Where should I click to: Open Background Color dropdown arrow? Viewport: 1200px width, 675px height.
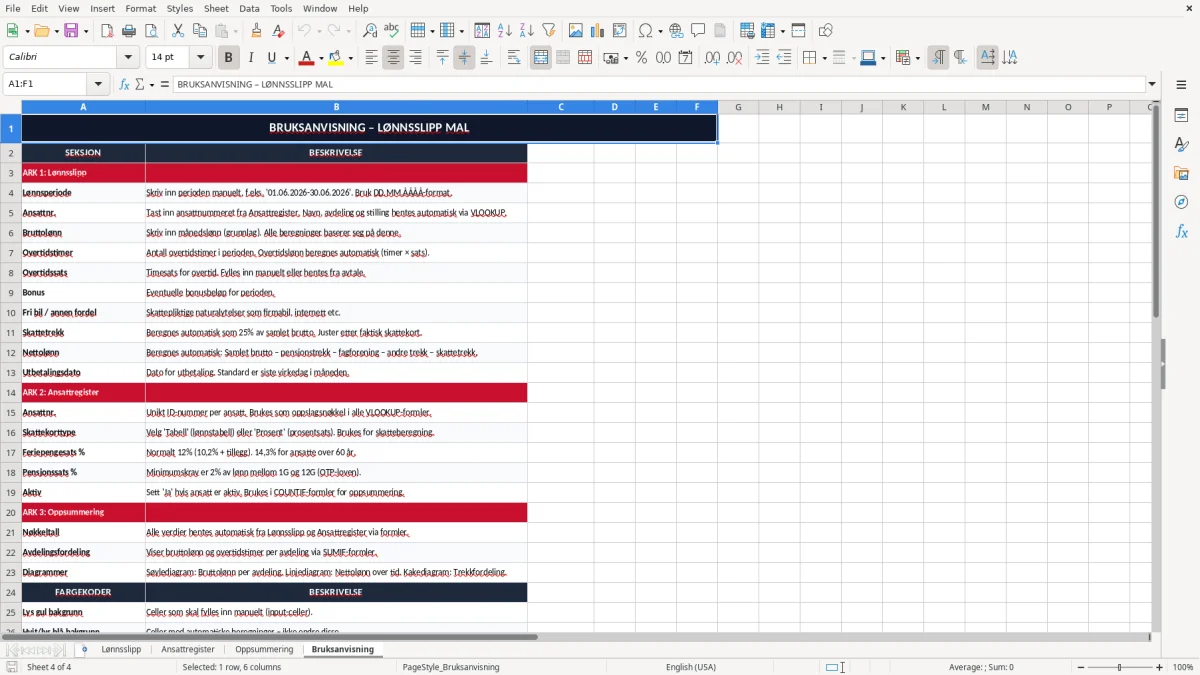(x=350, y=58)
